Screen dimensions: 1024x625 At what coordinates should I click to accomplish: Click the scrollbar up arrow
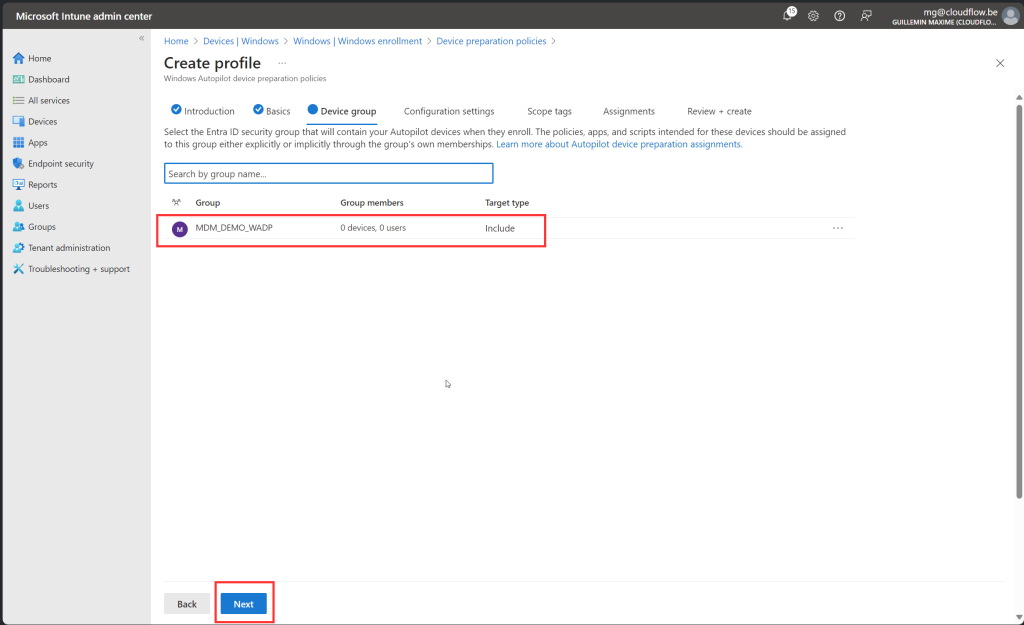coord(1019,97)
